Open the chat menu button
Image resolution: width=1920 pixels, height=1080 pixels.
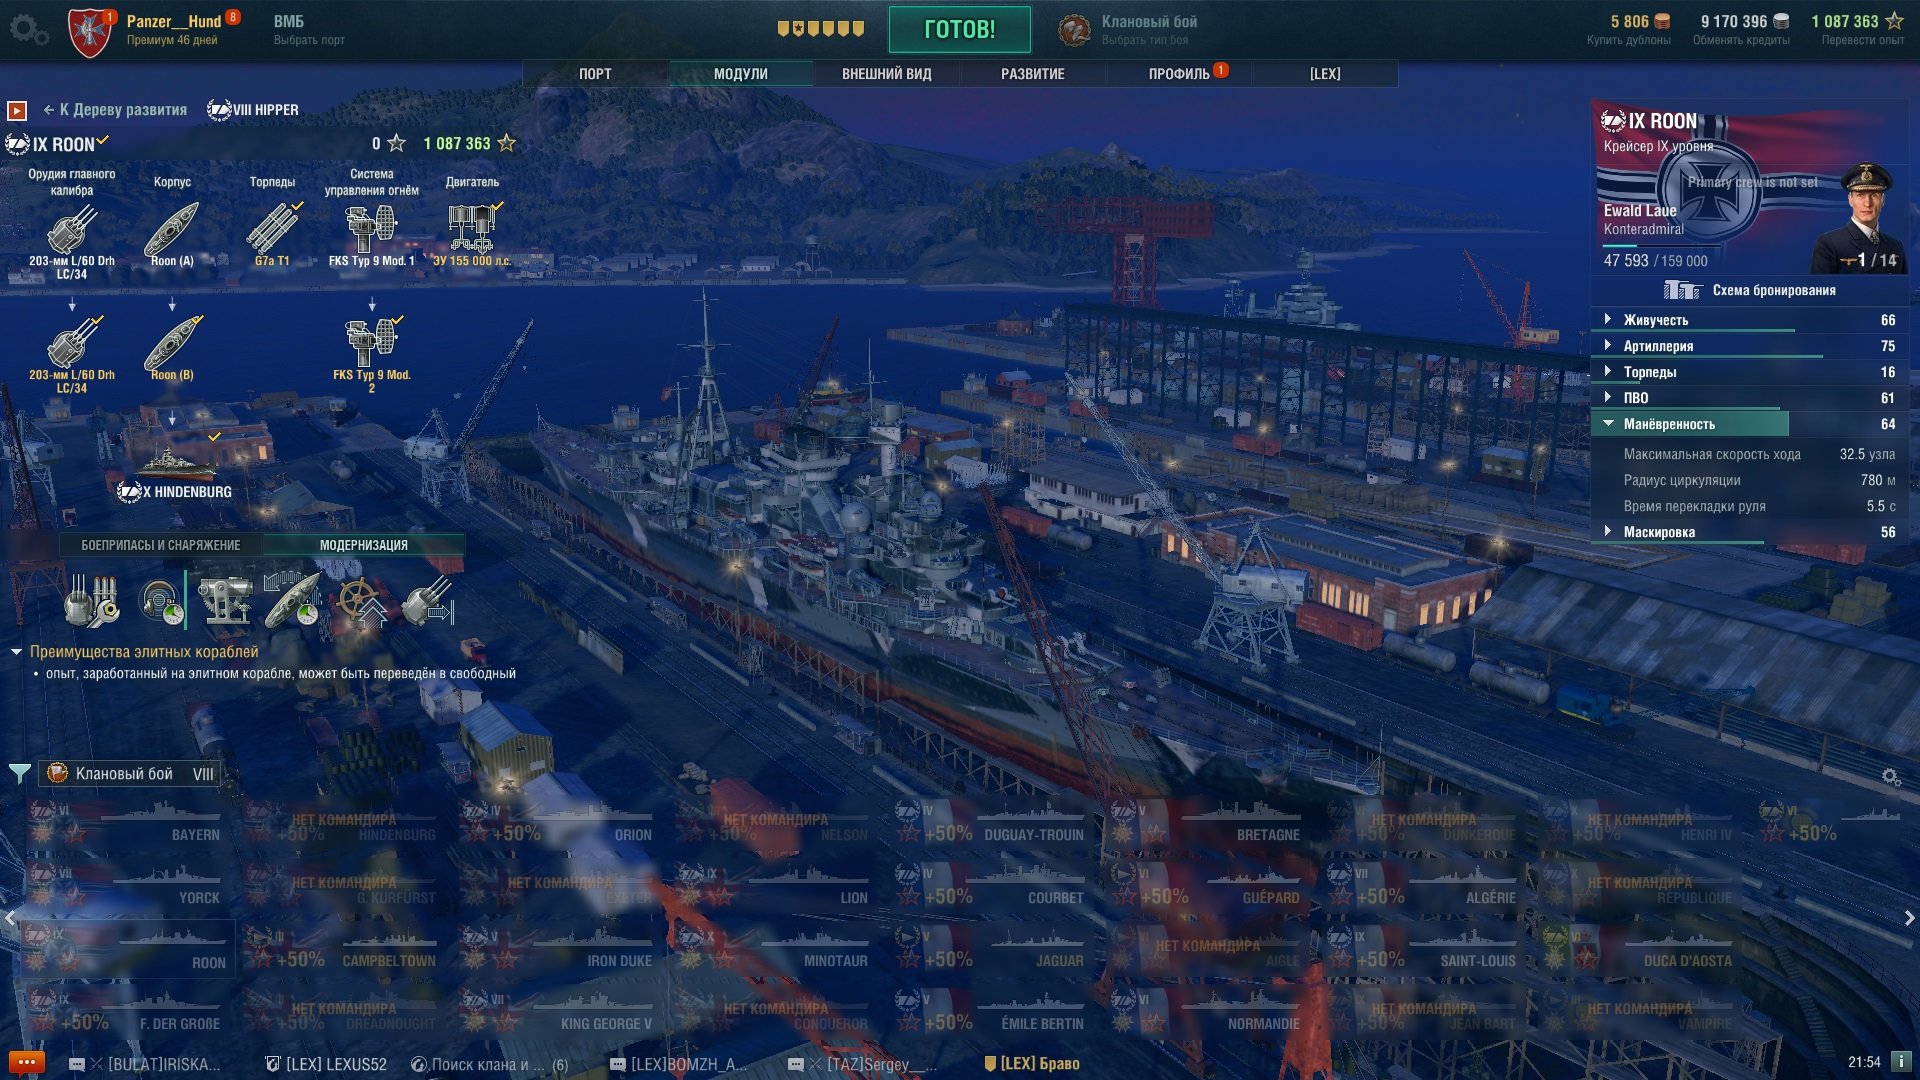click(26, 1062)
